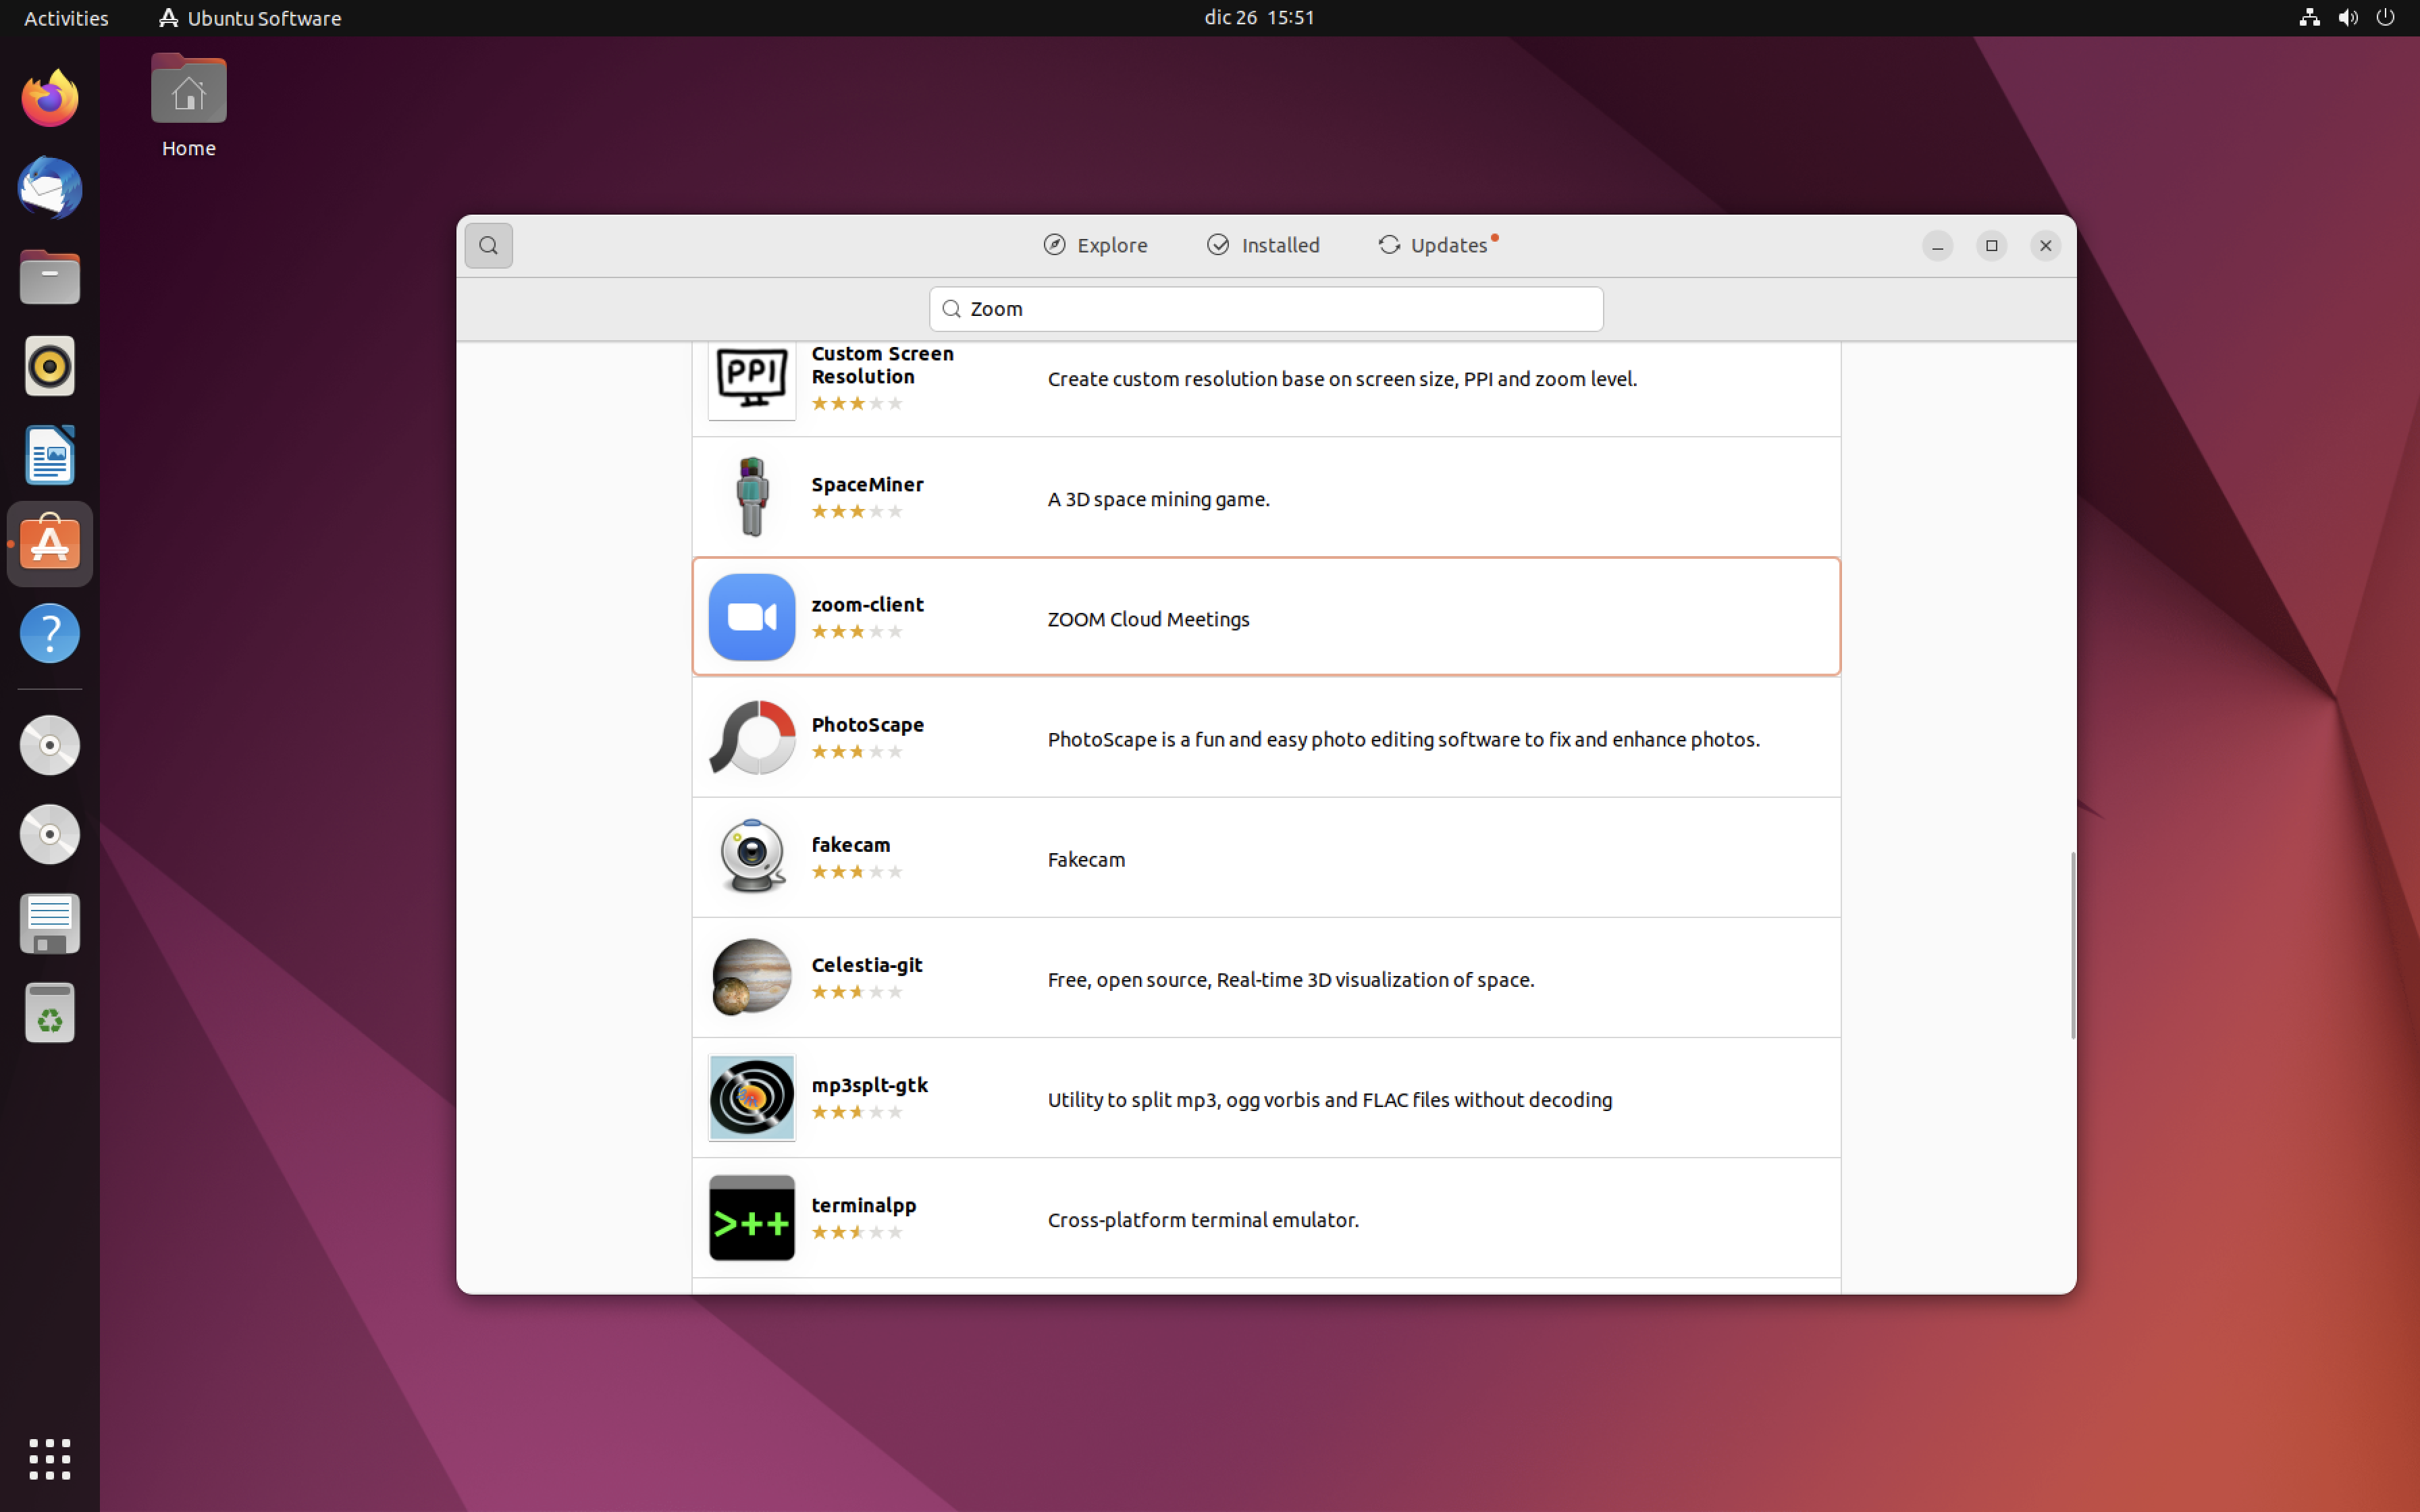This screenshot has width=2420, height=1512.
Task: Toggle the search button in header bar
Action: pyautogui.click(x=488, y=245)
